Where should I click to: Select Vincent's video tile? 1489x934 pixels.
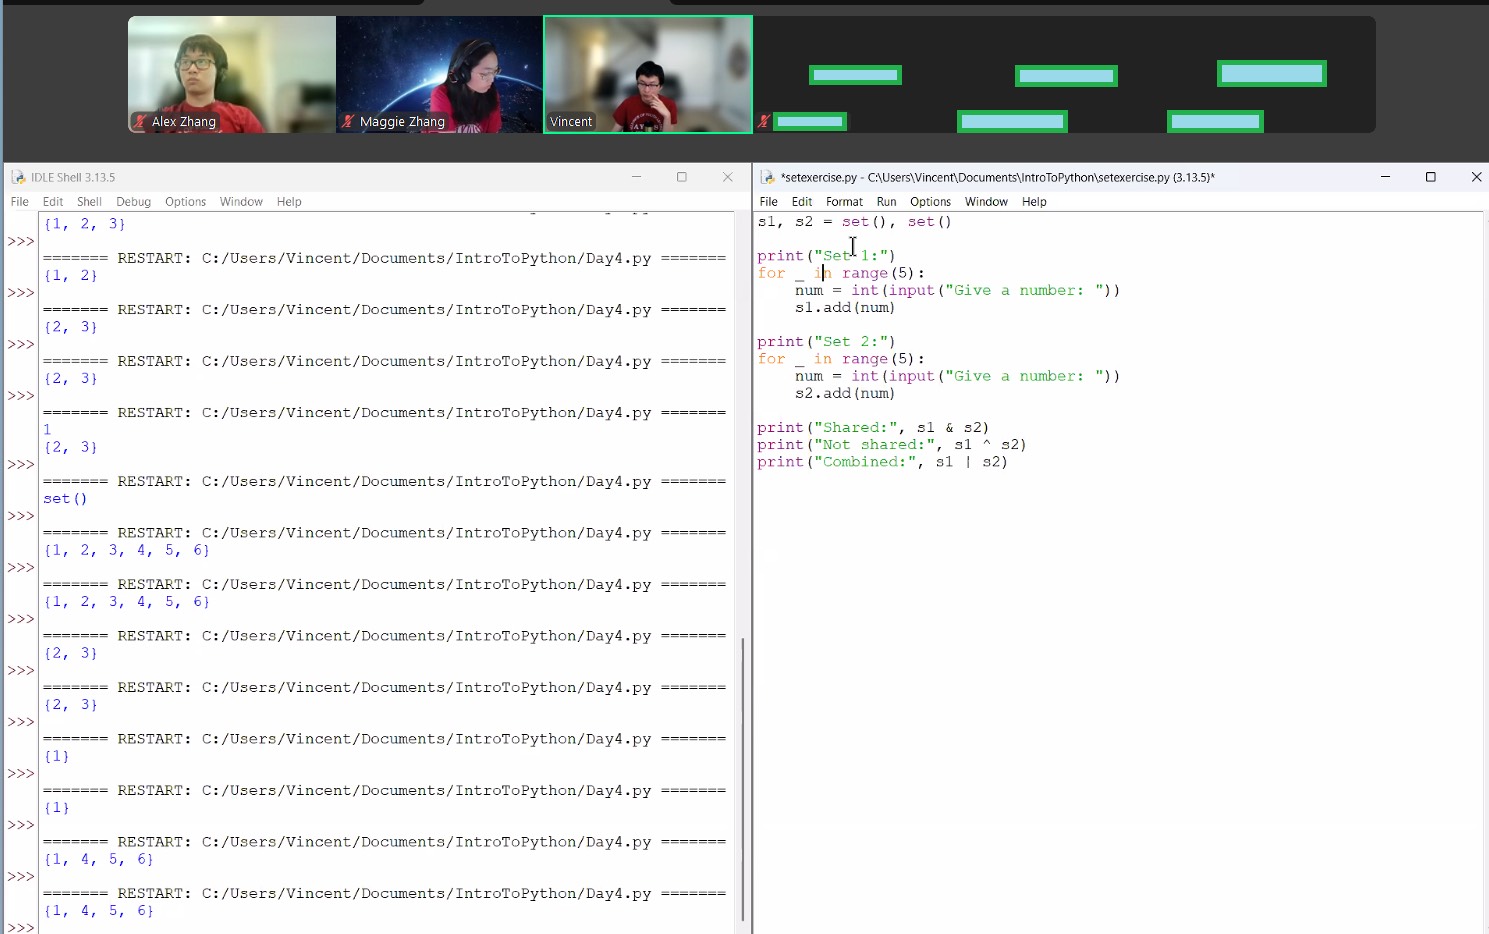tap(648, 75)
